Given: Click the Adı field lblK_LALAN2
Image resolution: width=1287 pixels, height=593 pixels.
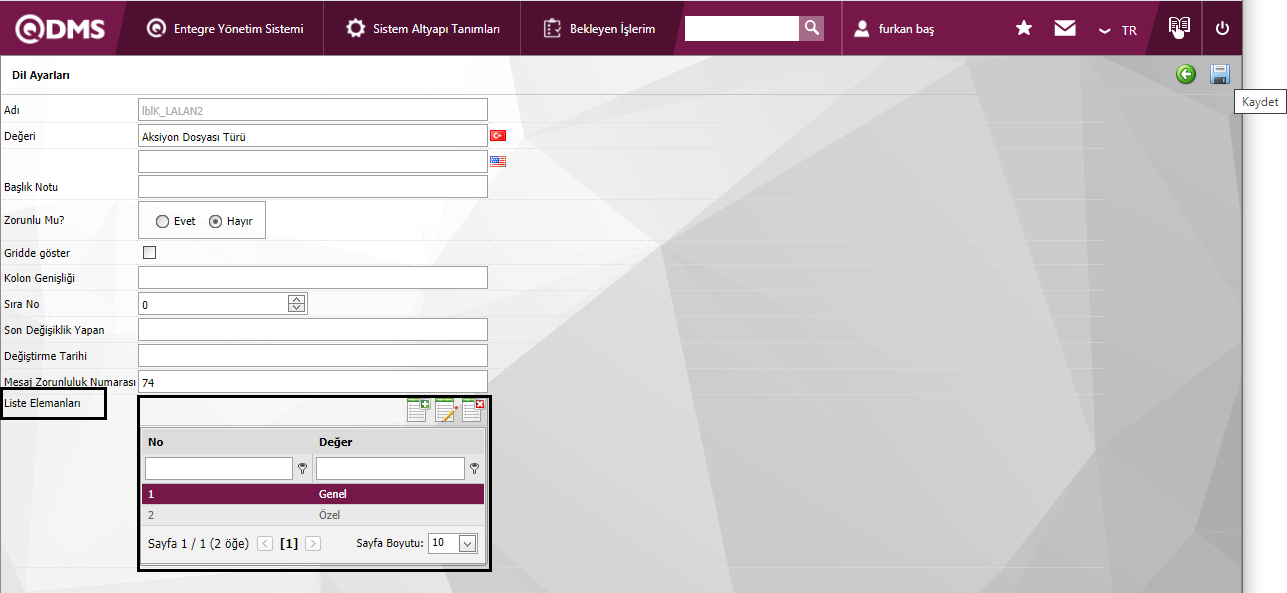Looking at the screenshot, I should [313, 109].
